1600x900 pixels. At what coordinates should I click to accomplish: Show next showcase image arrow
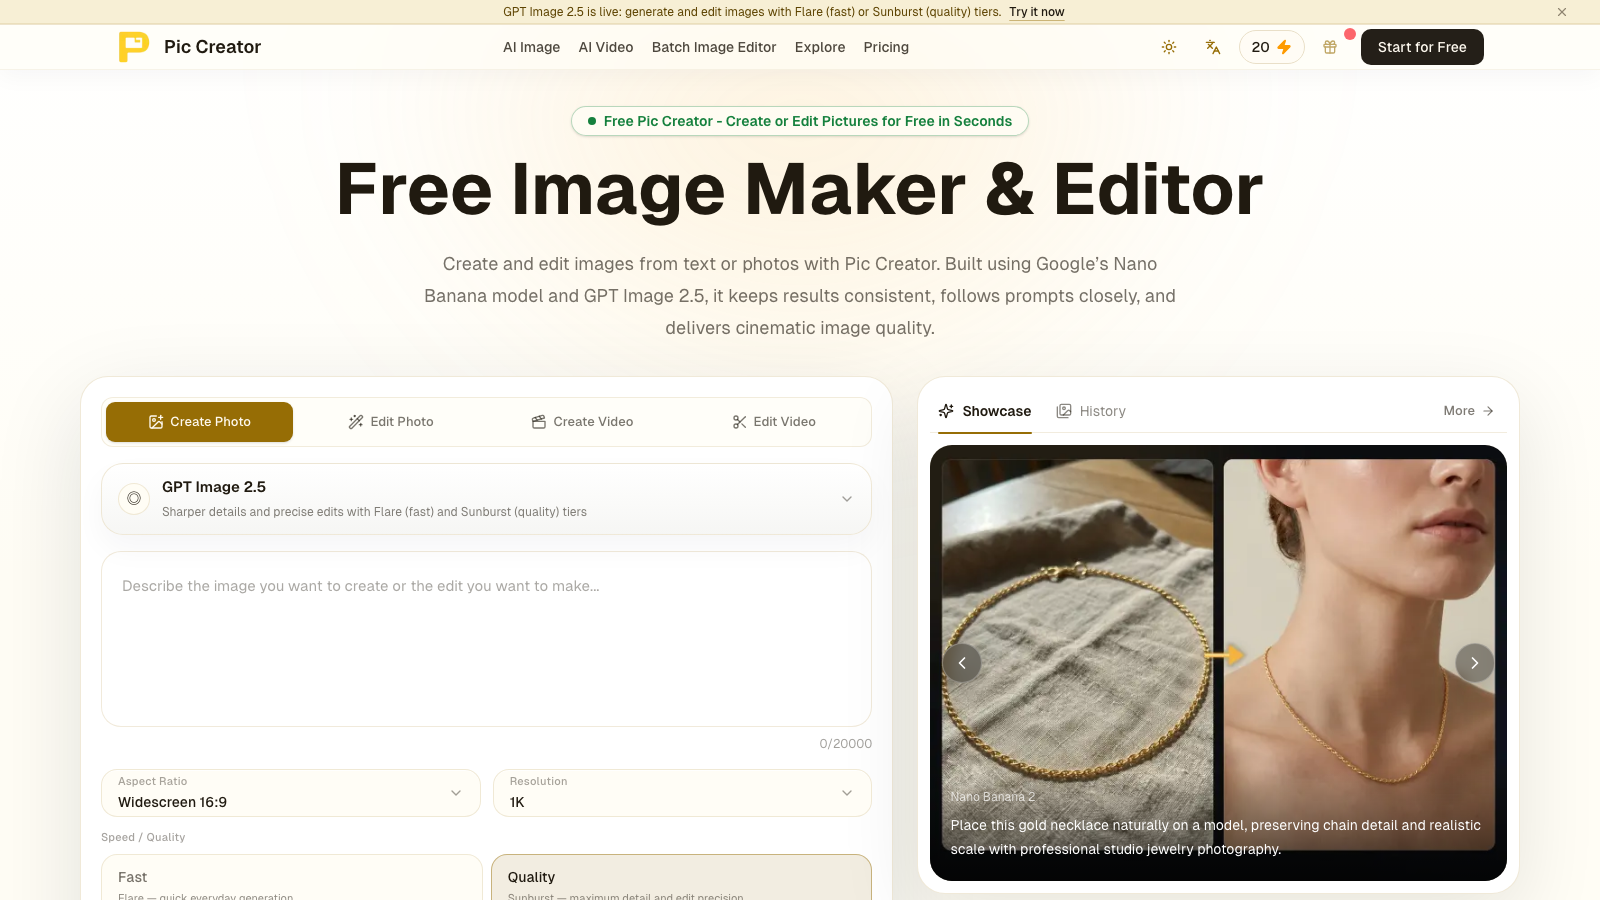[x=1474, y=663]
